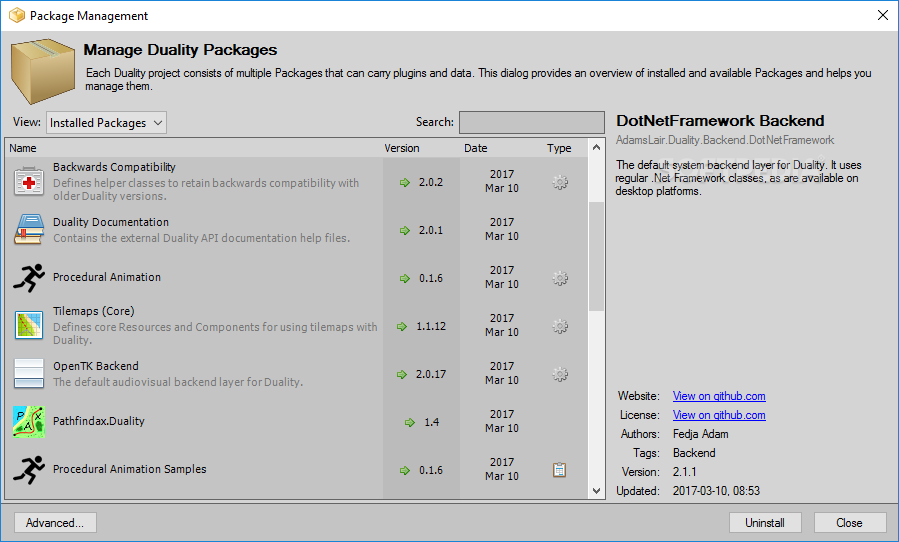
Task: Click clipboard type icon for Procedural Animation Samples
Action: pyautogui.click(x=560, y=470)
